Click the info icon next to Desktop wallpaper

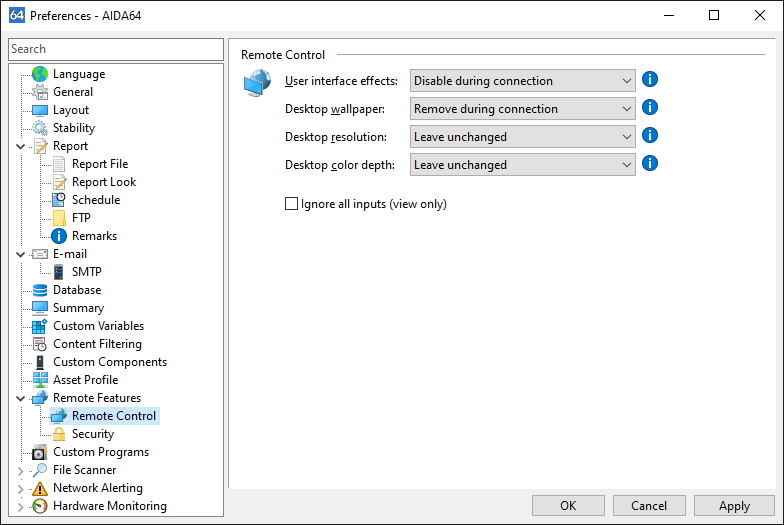[x=650, y=108]
